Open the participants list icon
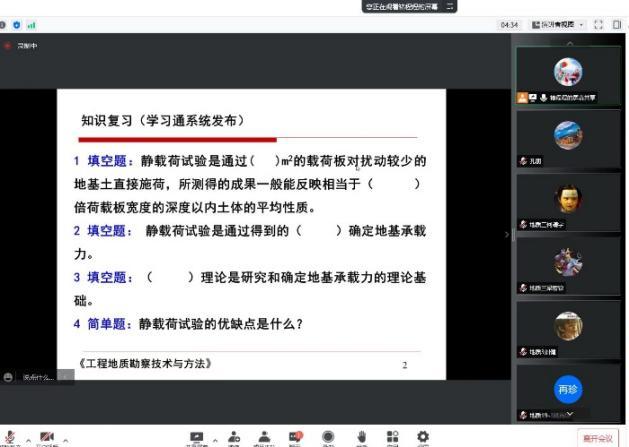Image resolution: width=629 pixels, height=447 pixels. pos(265,436)
